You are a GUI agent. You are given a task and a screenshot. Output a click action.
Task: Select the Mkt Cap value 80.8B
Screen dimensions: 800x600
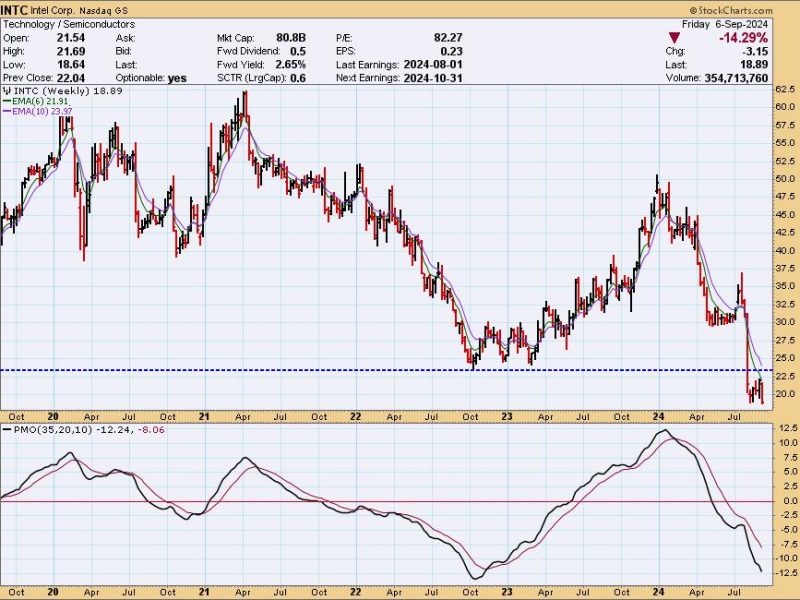(x=291, y=38)
